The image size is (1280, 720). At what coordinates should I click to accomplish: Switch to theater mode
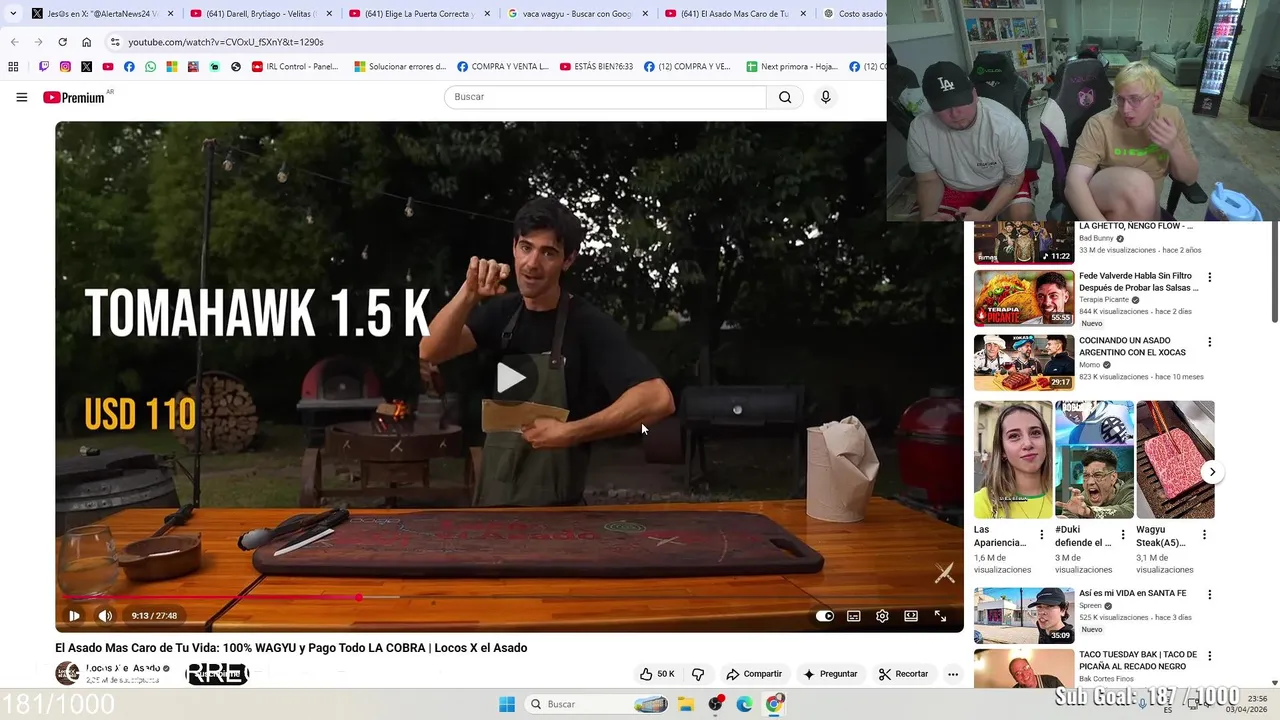point(911,616)
